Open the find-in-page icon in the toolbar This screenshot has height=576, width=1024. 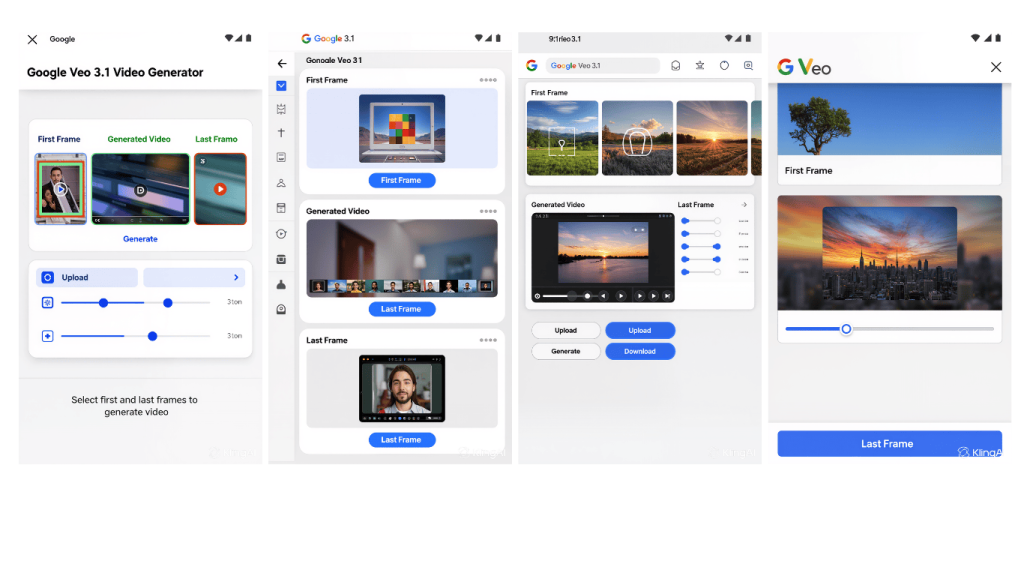748,65
